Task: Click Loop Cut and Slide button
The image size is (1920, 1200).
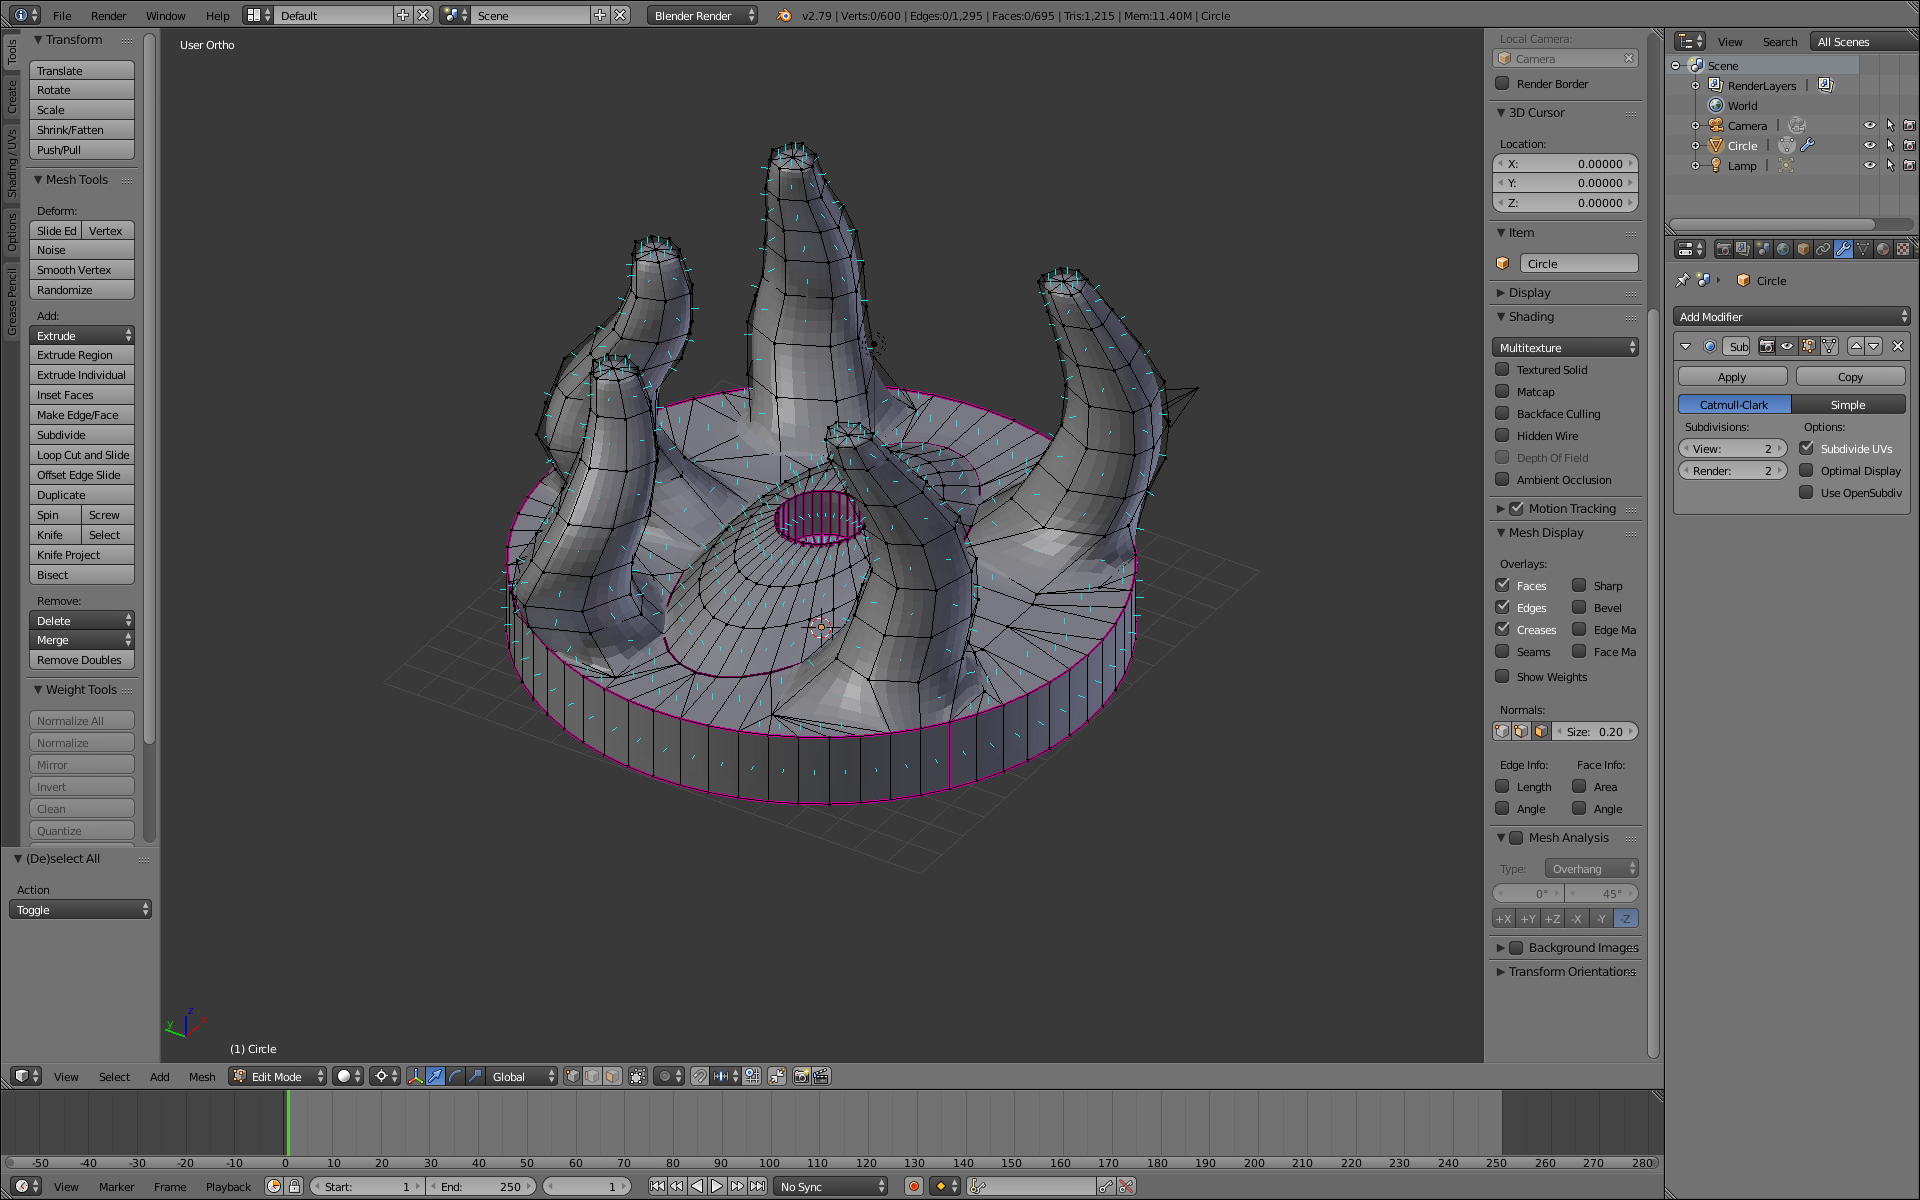Action: pyautogui.click(x=82, y=454)
